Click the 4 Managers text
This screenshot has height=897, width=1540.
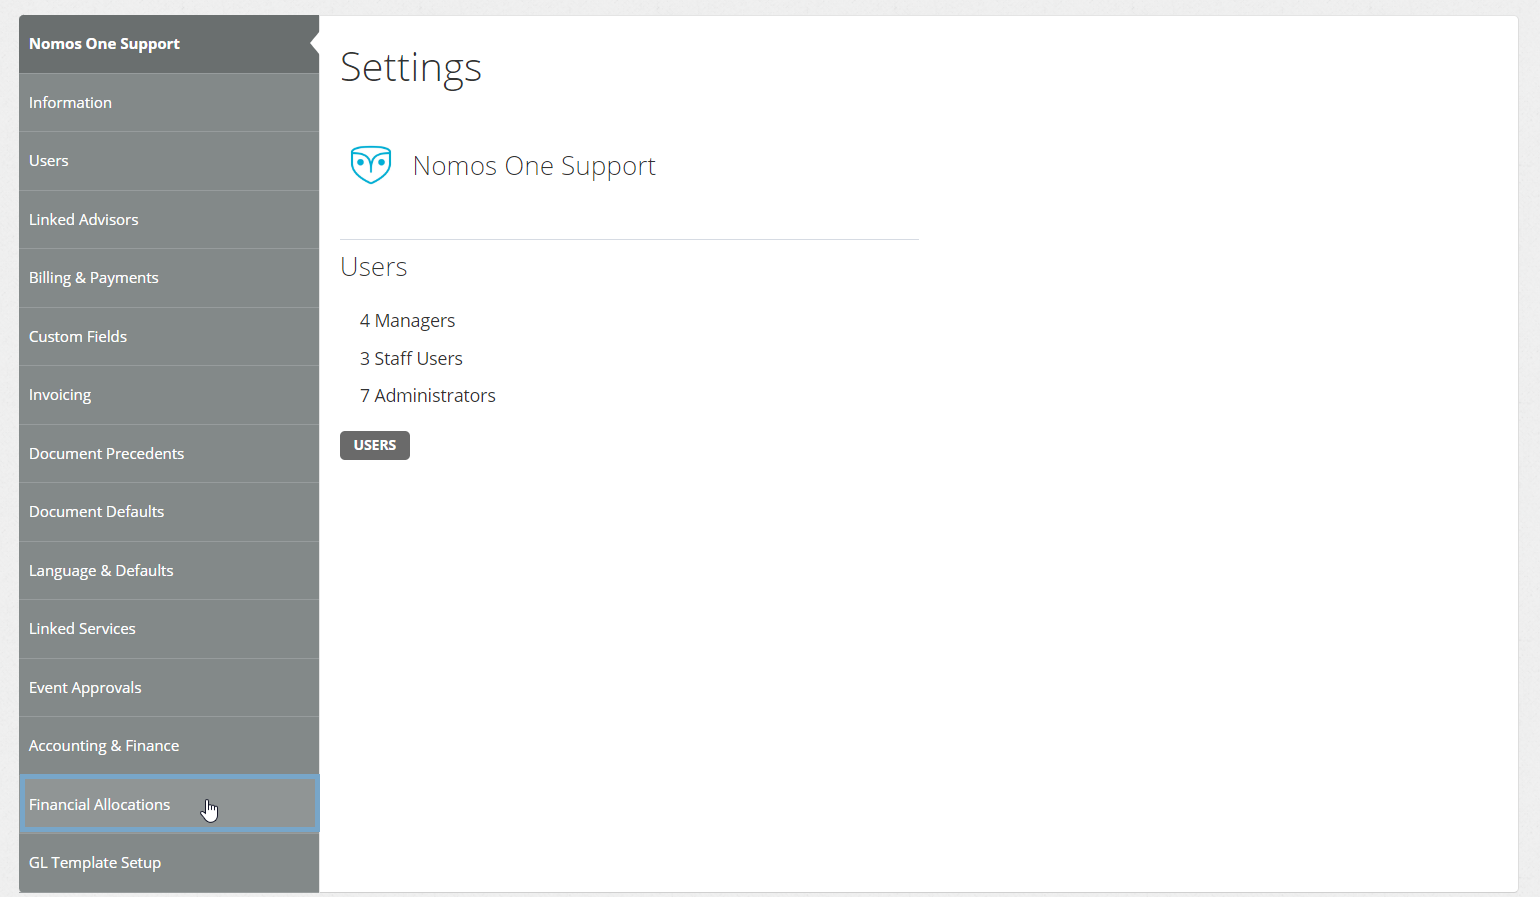click(x=407, y=321)
